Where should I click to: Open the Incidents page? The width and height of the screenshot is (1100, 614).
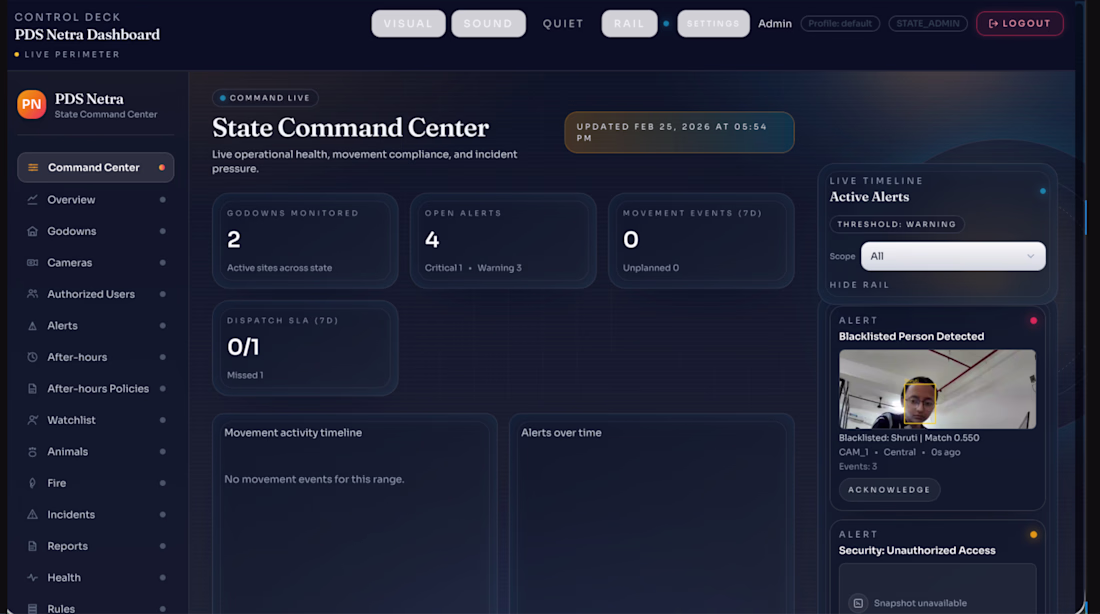[95, 514]
